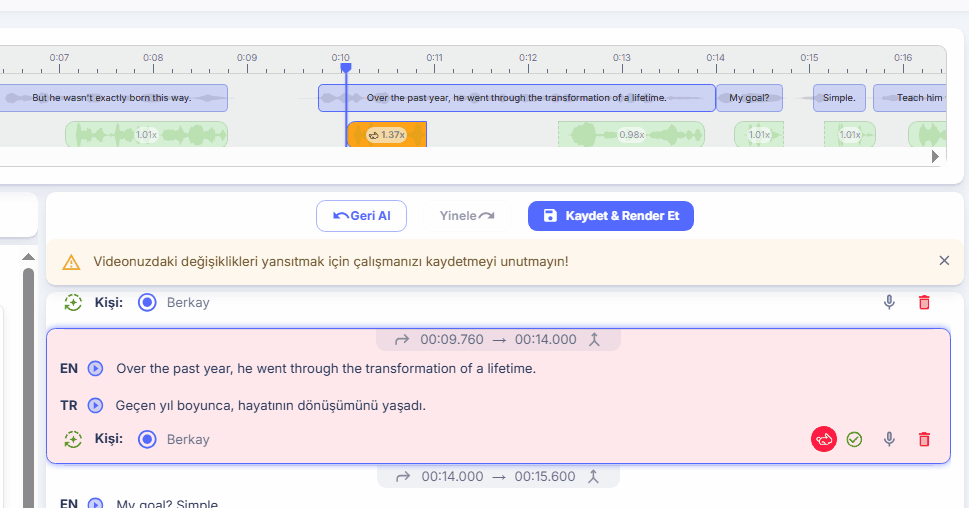Play the EN audio for 'Over the past year'
The width and height of the screenshot is (969, 508).
(95, 368)
